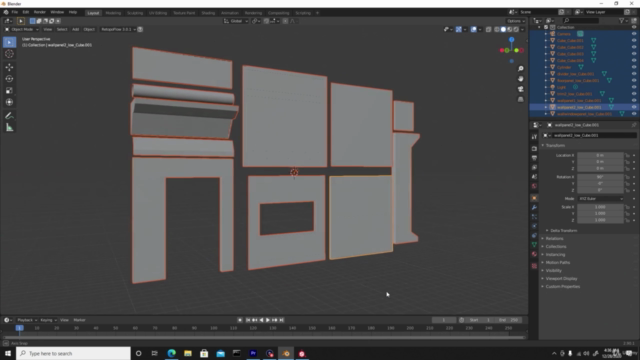Hide the Light object in outliner
The image size is (640, 360).
pyautogui.click(x=634, y=87)
